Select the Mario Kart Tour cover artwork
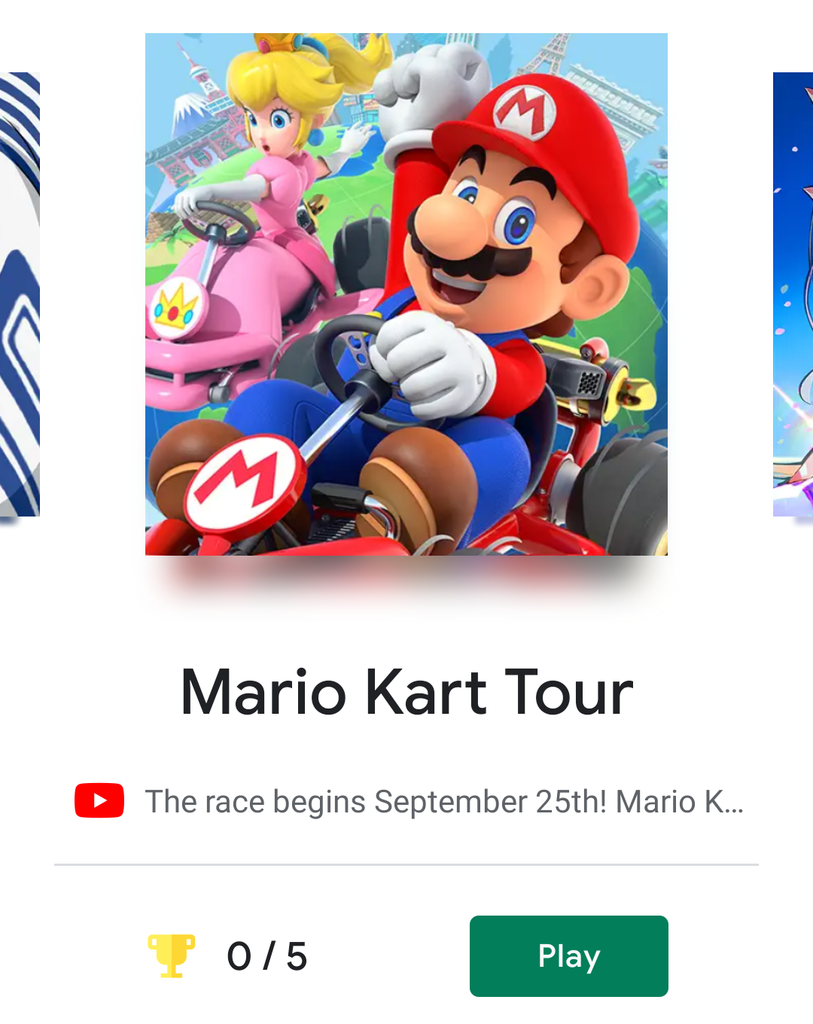This screenshot has height=1024, width=813. (406, 294)
